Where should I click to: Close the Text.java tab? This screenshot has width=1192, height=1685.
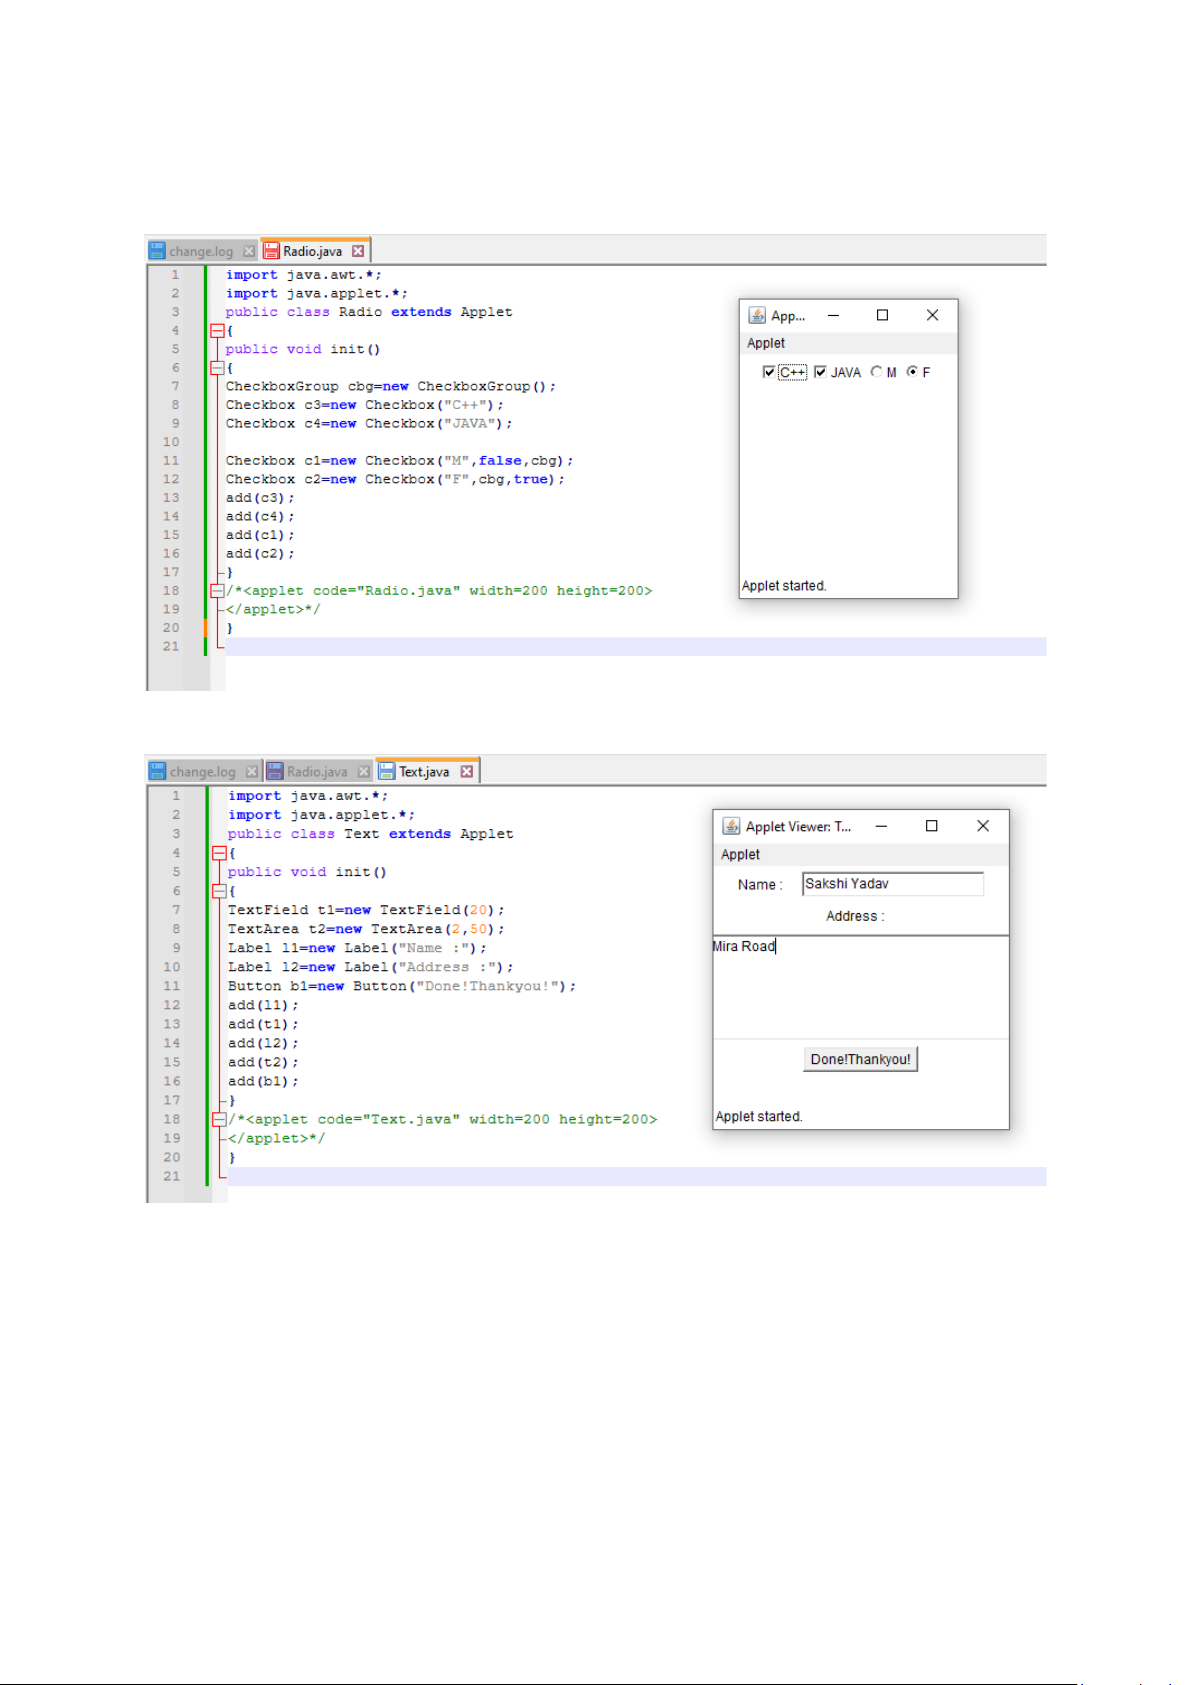(466, 771)
